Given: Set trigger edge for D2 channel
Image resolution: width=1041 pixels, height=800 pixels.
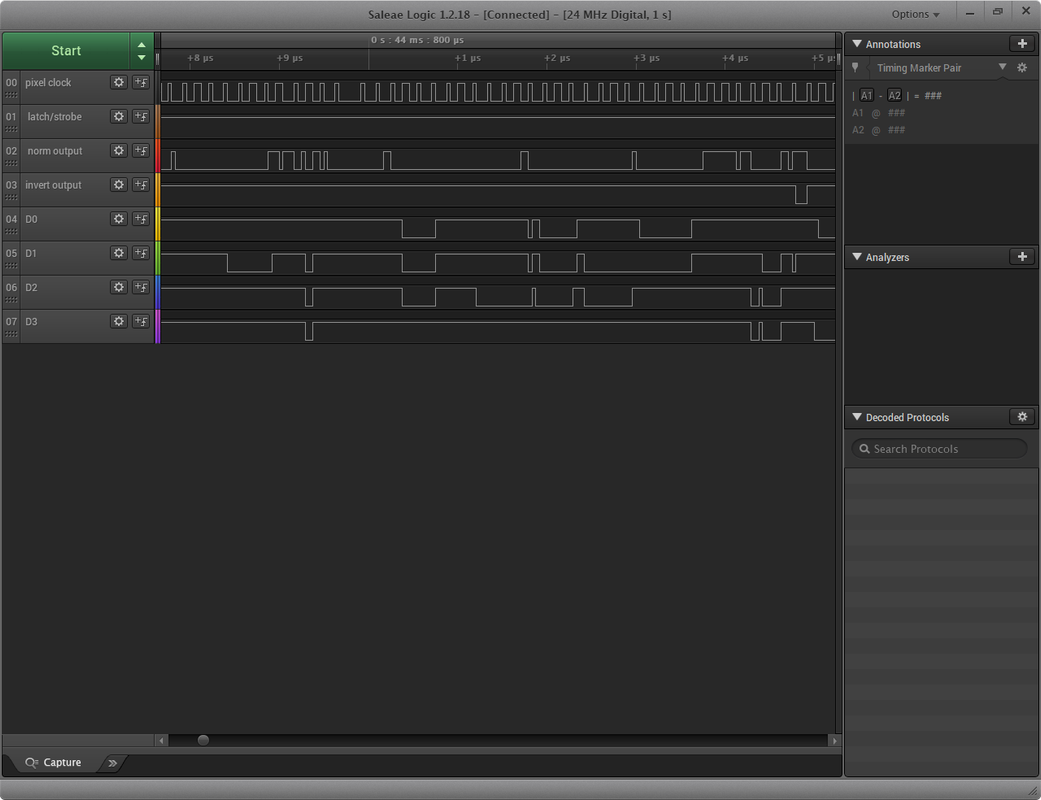Looking at the screenshot, I should pos(141,287).
